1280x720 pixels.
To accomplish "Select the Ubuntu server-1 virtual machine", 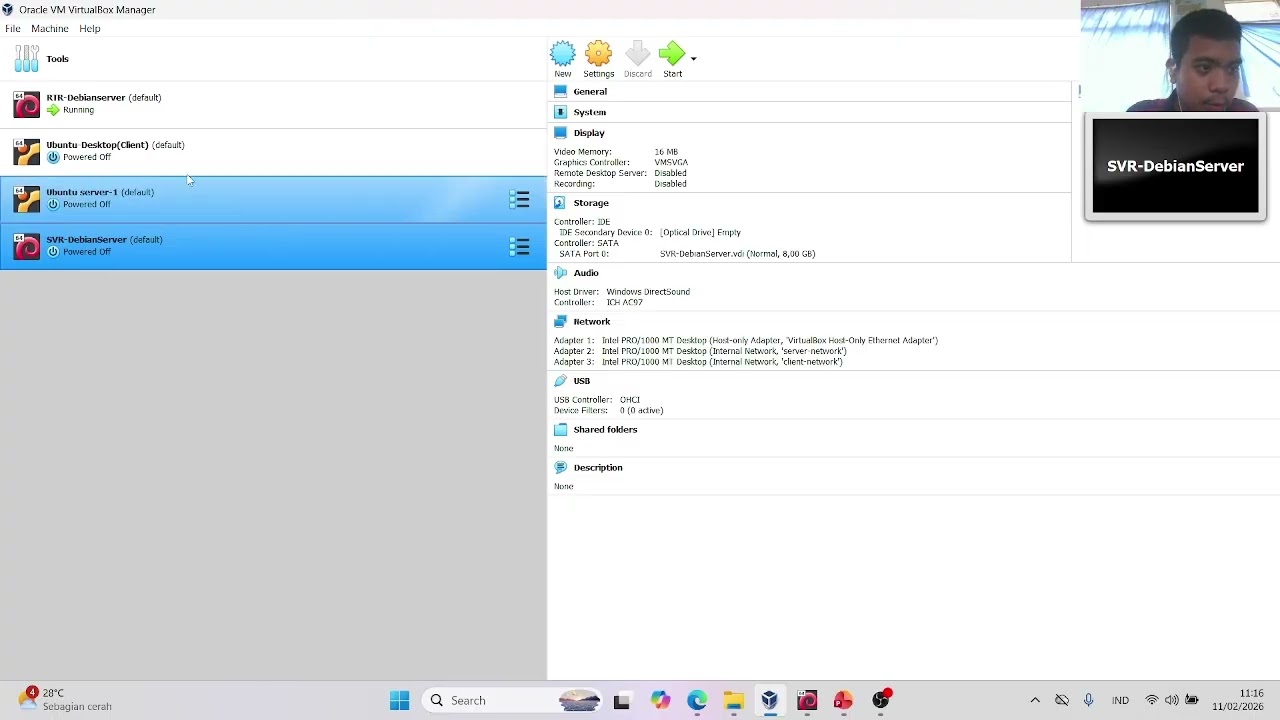I will pos(273,198).
